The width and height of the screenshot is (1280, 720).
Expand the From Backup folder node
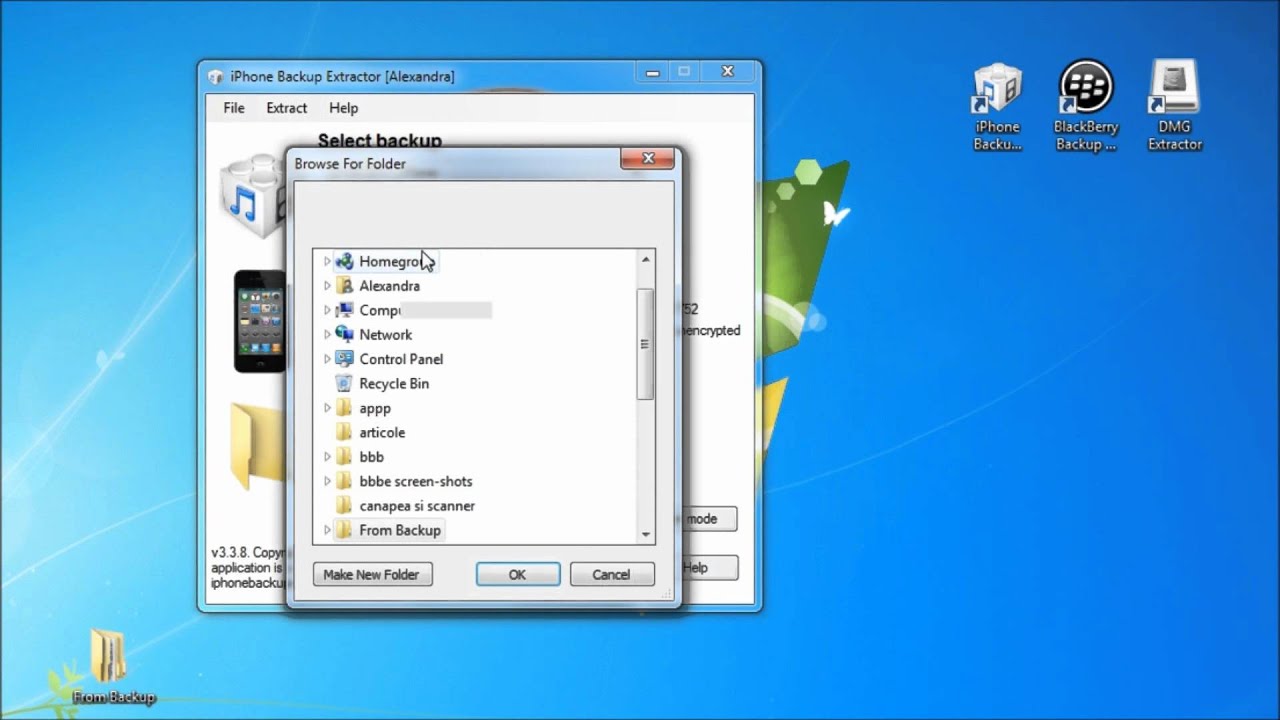click(326, 530)
